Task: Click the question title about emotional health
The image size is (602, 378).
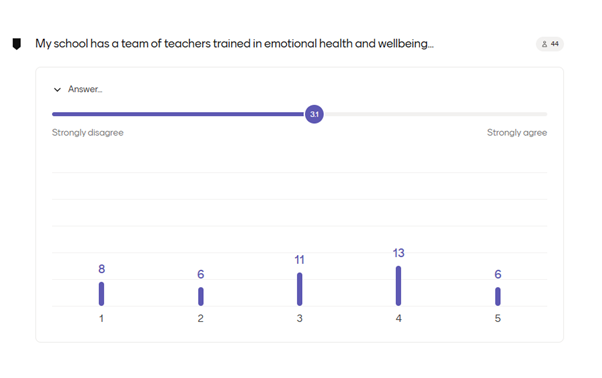Action: pos(234,44)
